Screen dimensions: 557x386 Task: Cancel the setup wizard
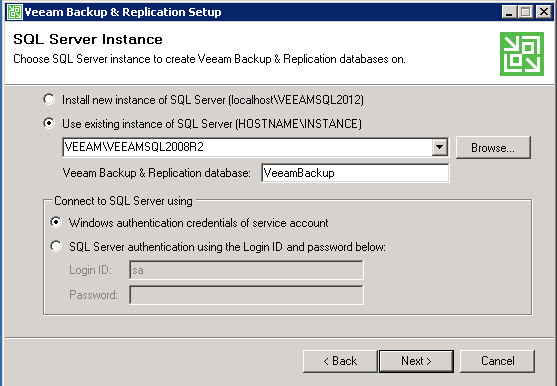point(497,361)
